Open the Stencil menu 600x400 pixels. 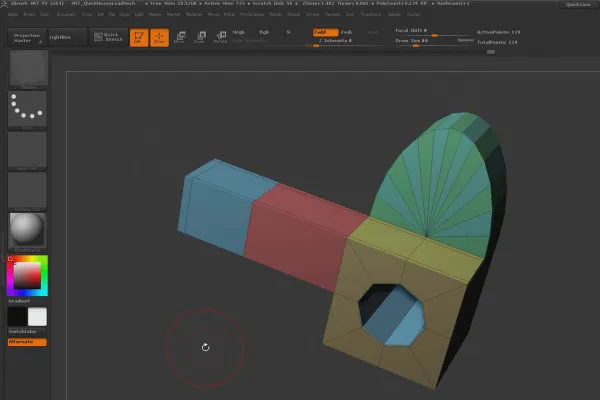click(x=293, y=15)
